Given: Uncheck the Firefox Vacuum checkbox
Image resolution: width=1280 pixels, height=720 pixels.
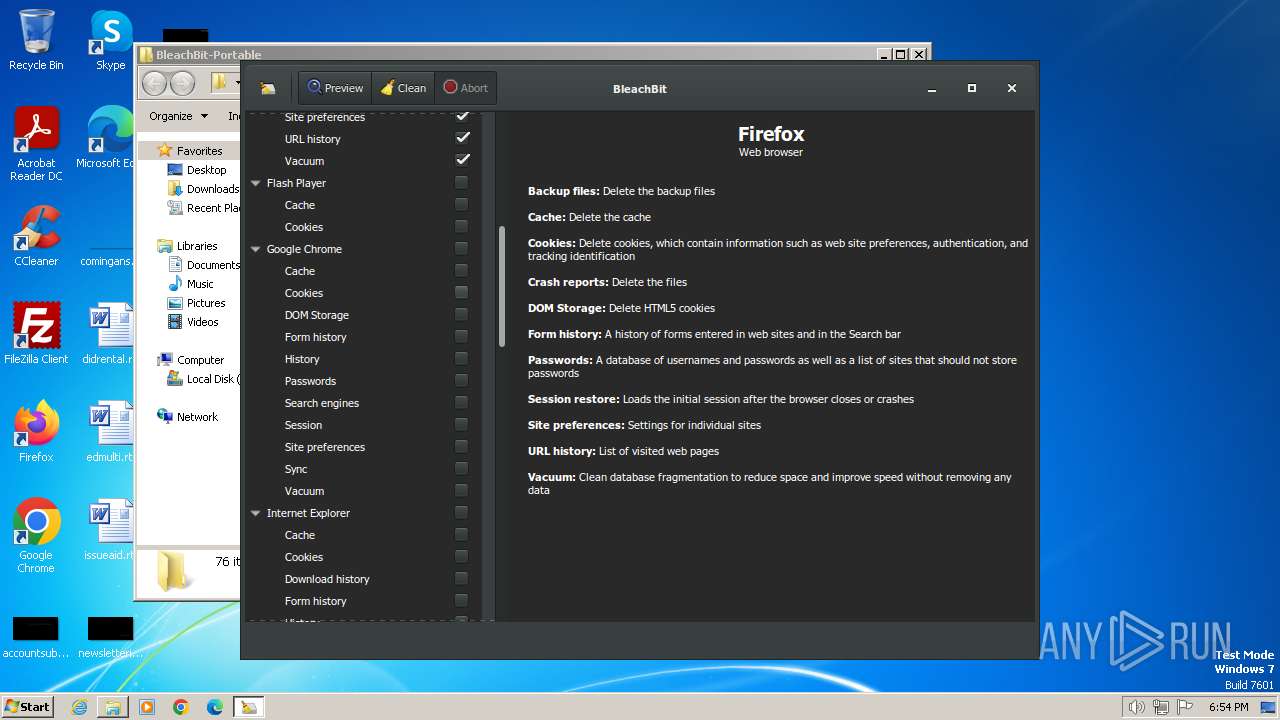Looking at the screenshot, I should click(x=462, y=160).
